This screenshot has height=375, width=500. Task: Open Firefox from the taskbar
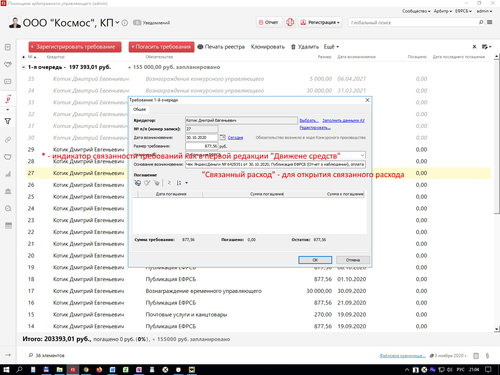pos(99,370)
